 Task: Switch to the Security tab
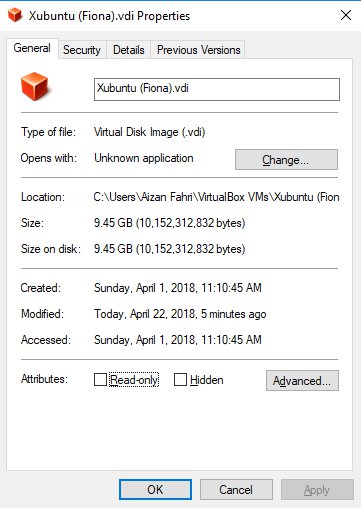(82, 50)
